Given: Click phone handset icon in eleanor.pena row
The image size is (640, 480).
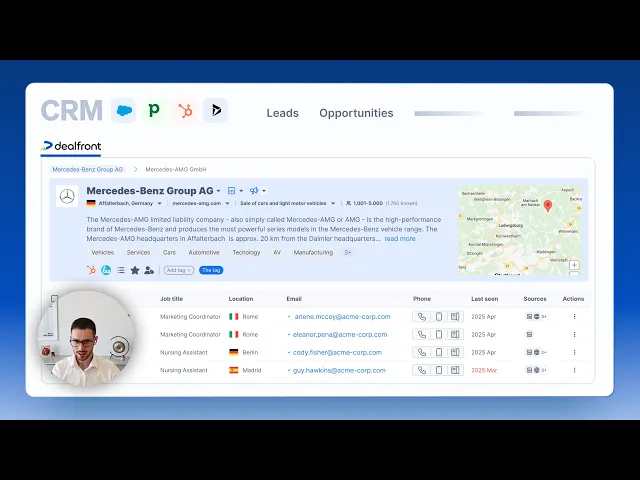Looking at the screenshot, I should point(422,335).
